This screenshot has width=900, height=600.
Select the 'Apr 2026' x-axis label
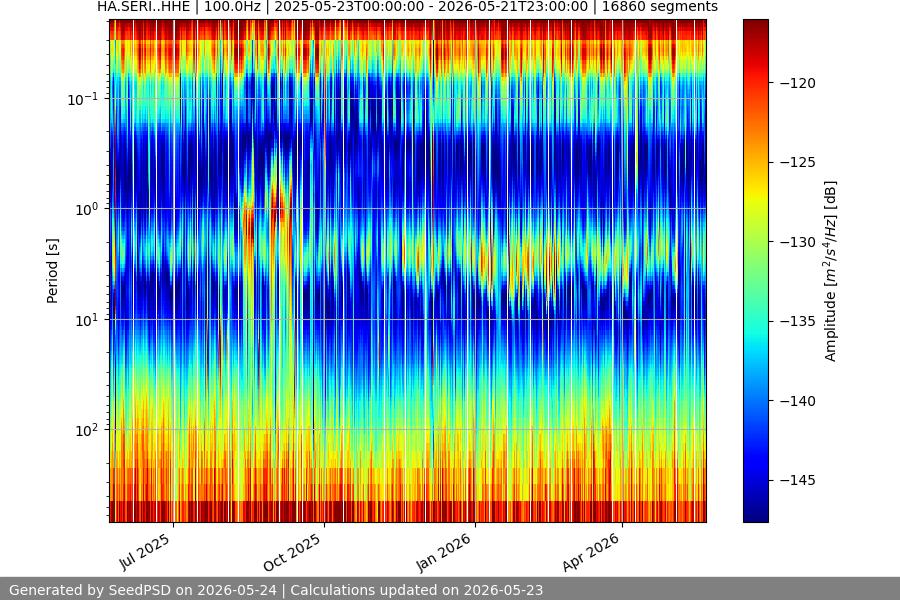591,552
